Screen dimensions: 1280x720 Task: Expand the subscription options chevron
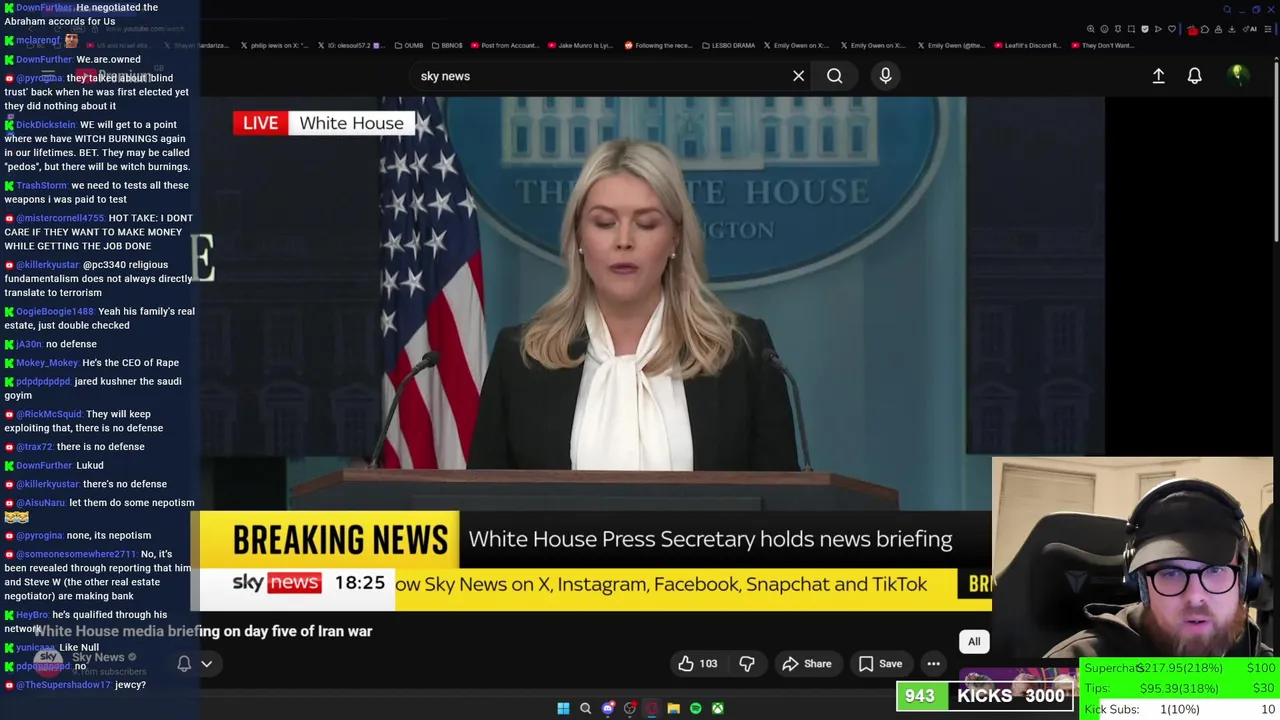pyautogui.click(x=206, y=664)
